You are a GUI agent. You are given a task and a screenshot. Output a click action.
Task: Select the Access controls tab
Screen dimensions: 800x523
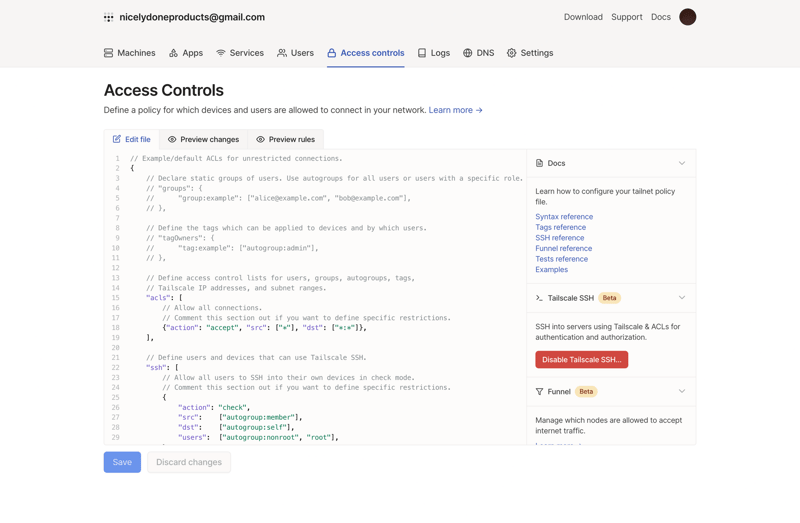tap(366, 53)
